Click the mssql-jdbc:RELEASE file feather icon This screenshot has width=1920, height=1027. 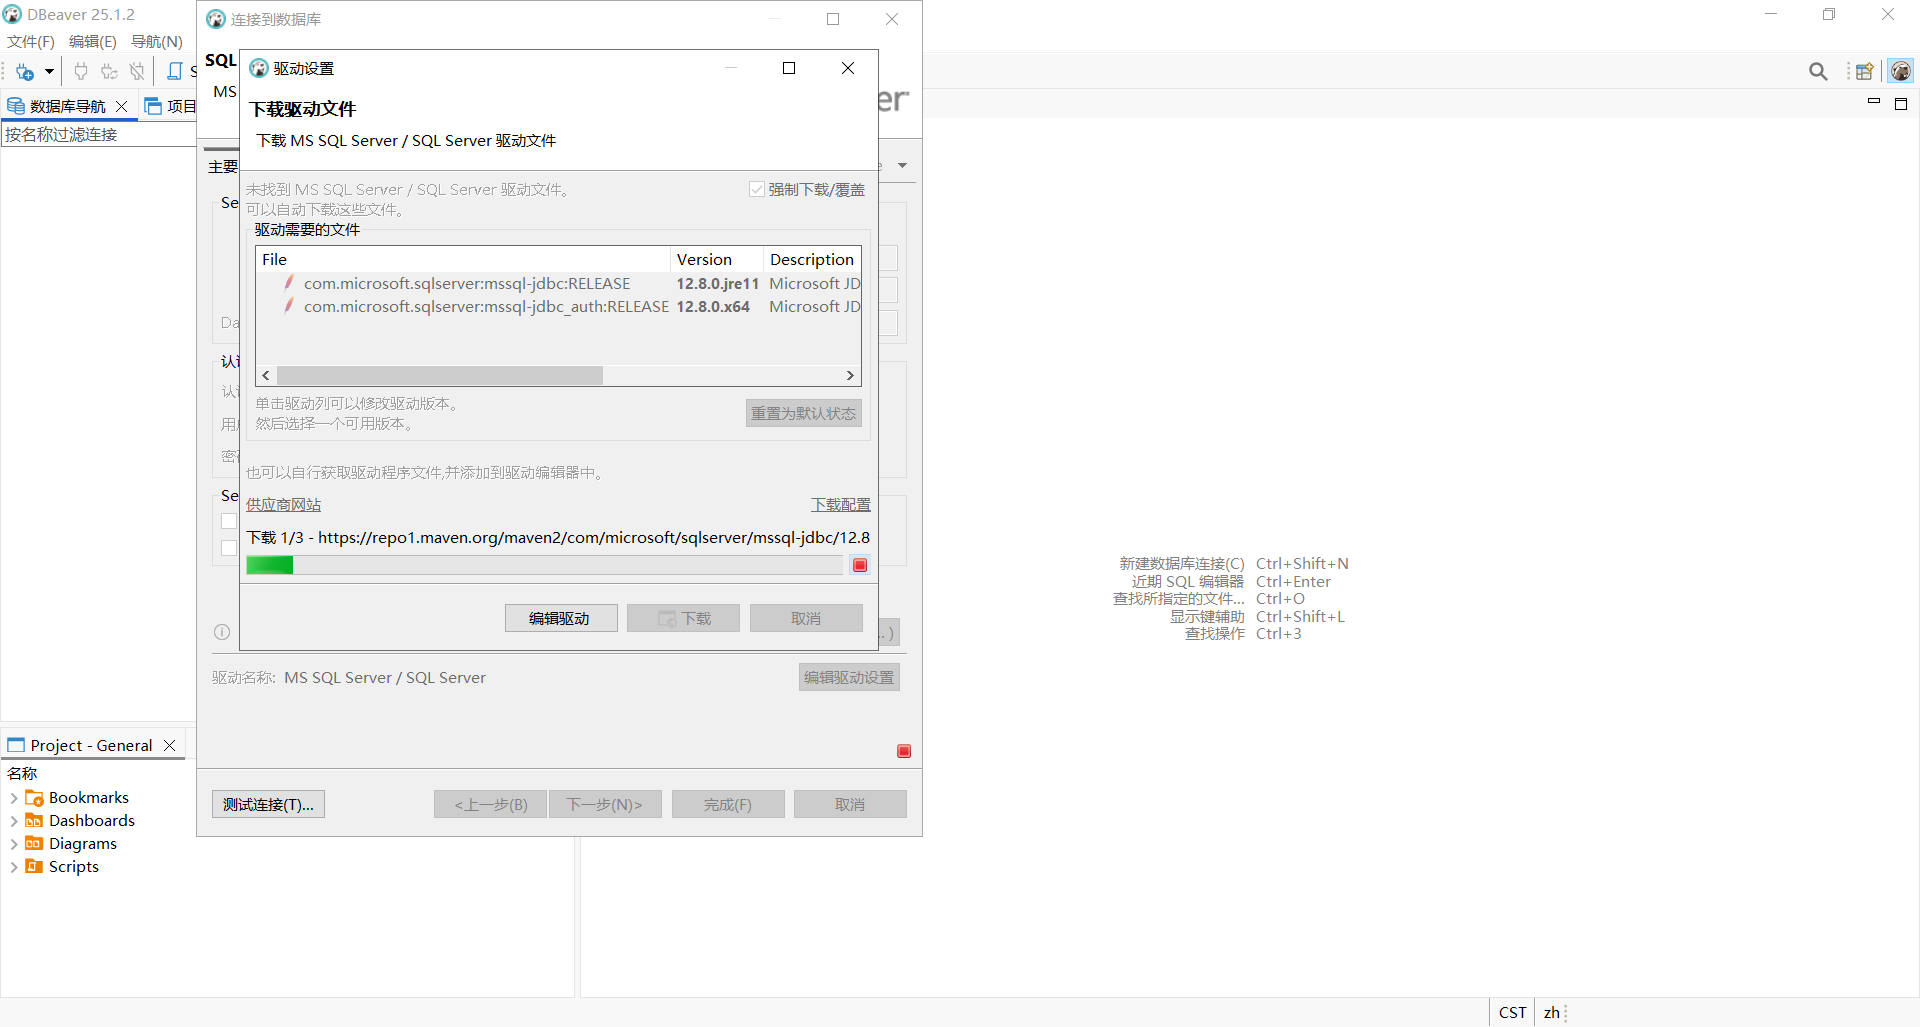[x=289, y=283]
